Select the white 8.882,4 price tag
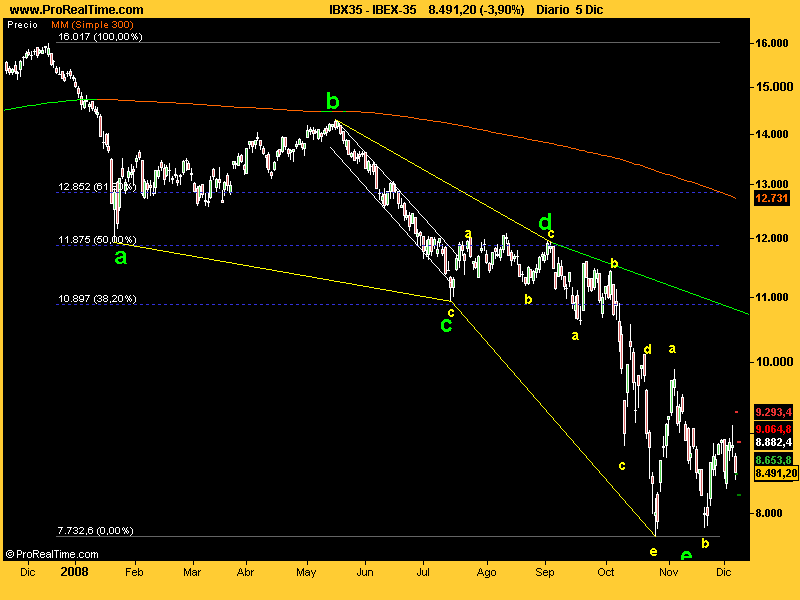Viewport: 800px width, 600px height. [773, 442]
